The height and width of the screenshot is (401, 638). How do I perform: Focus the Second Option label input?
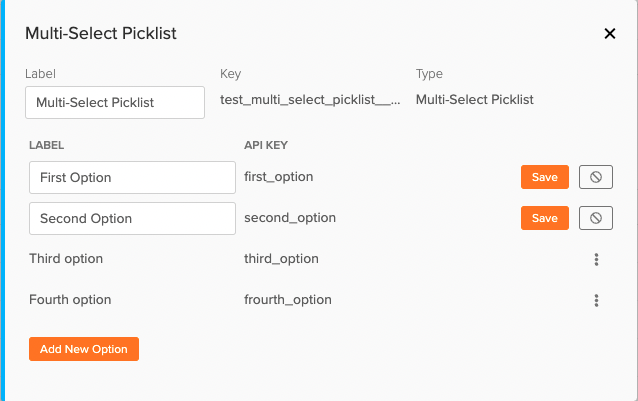[x=132, y=218]
